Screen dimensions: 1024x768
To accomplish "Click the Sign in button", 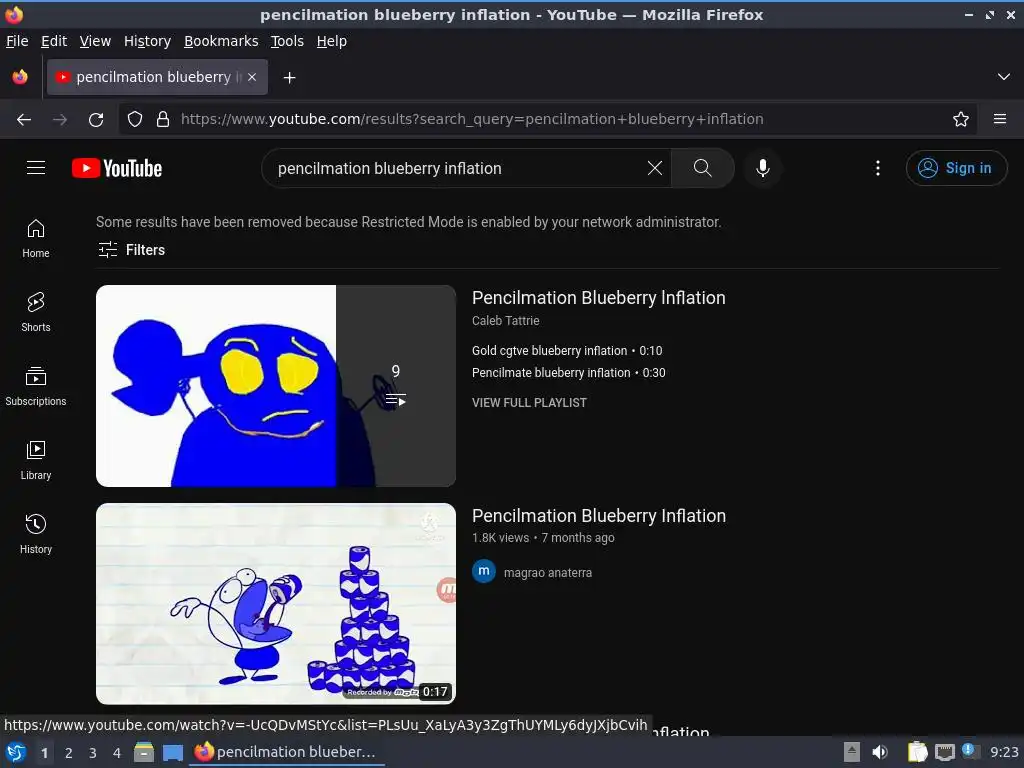I will 956,168.
